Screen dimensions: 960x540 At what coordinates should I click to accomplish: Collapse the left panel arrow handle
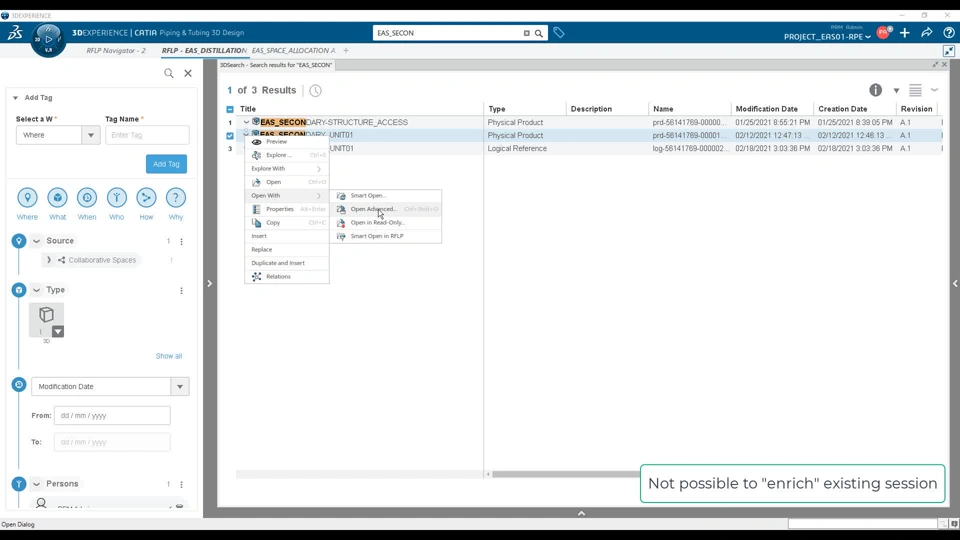(x=209, y=283)
